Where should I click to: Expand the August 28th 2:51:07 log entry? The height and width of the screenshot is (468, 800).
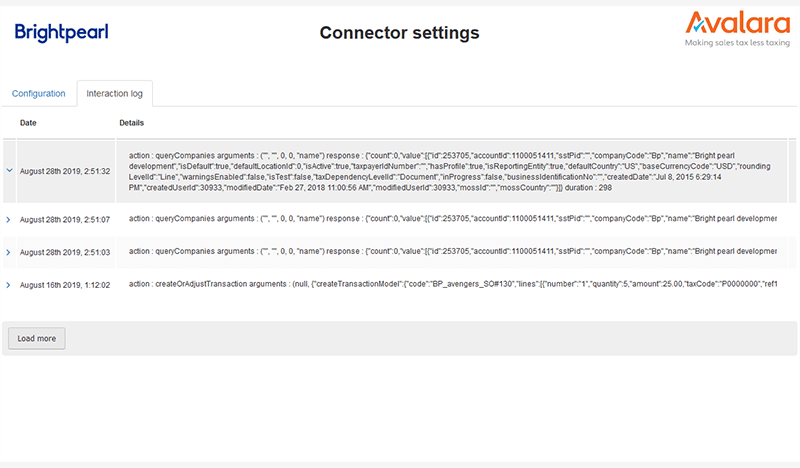10,219
